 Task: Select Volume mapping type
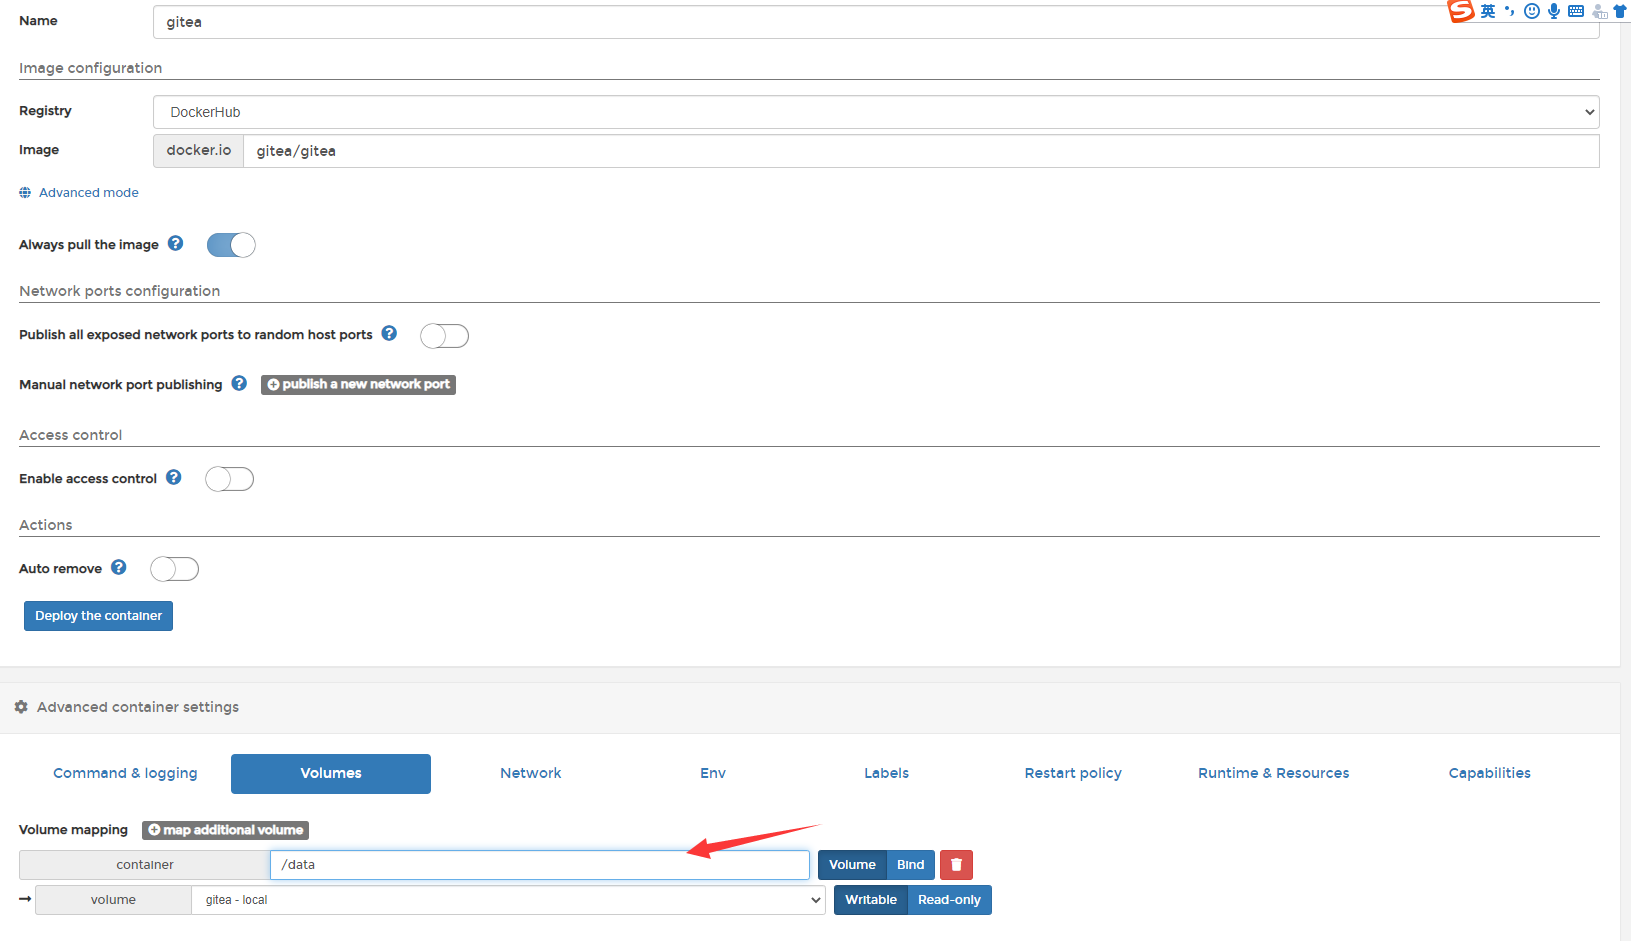(852, 865)
